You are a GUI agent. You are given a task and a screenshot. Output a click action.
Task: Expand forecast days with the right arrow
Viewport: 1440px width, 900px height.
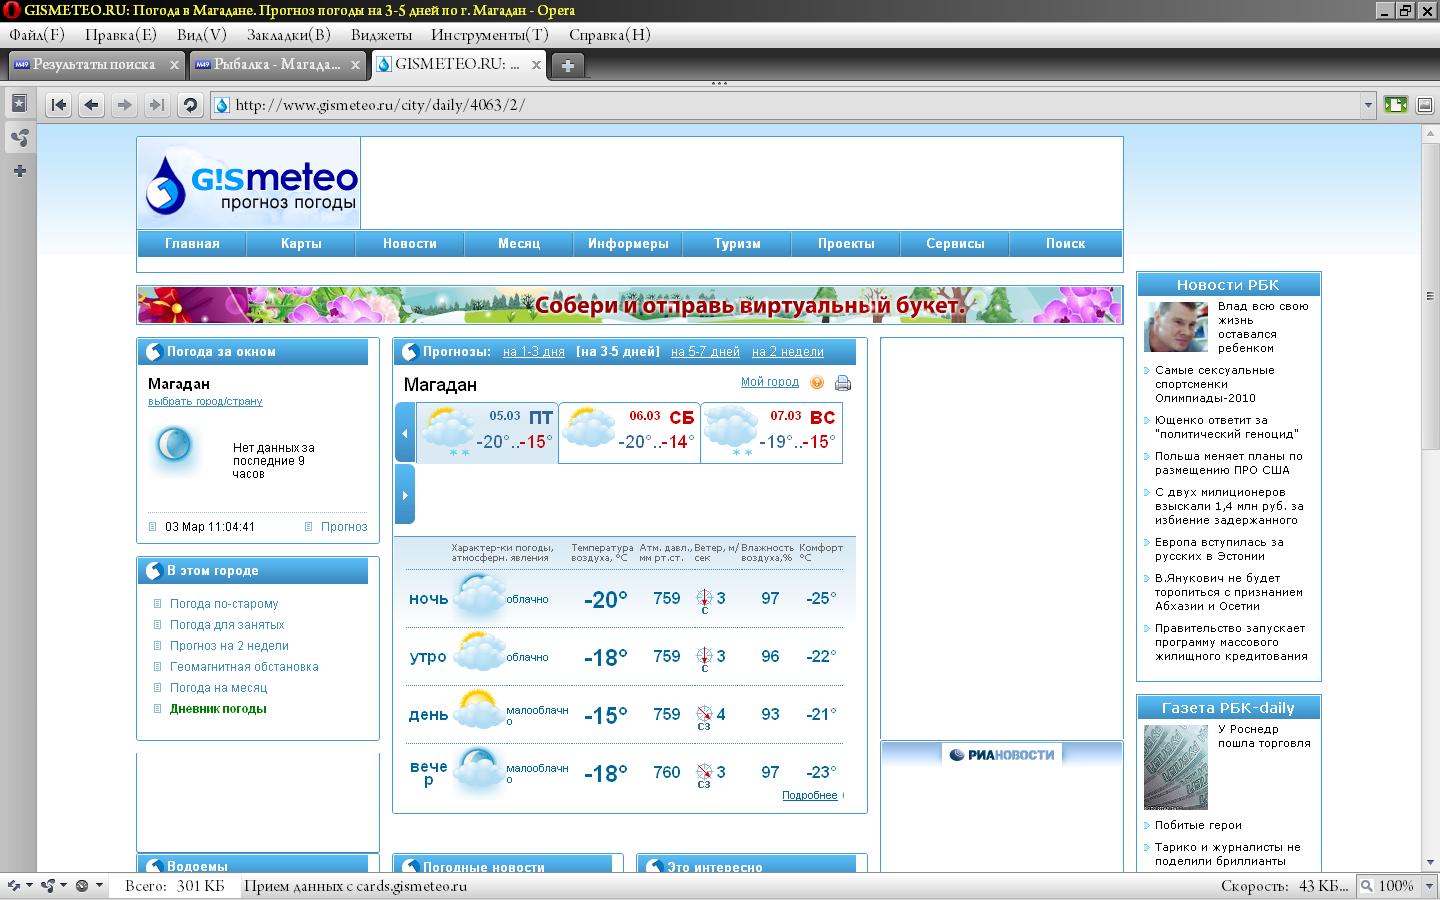point(404,495)
